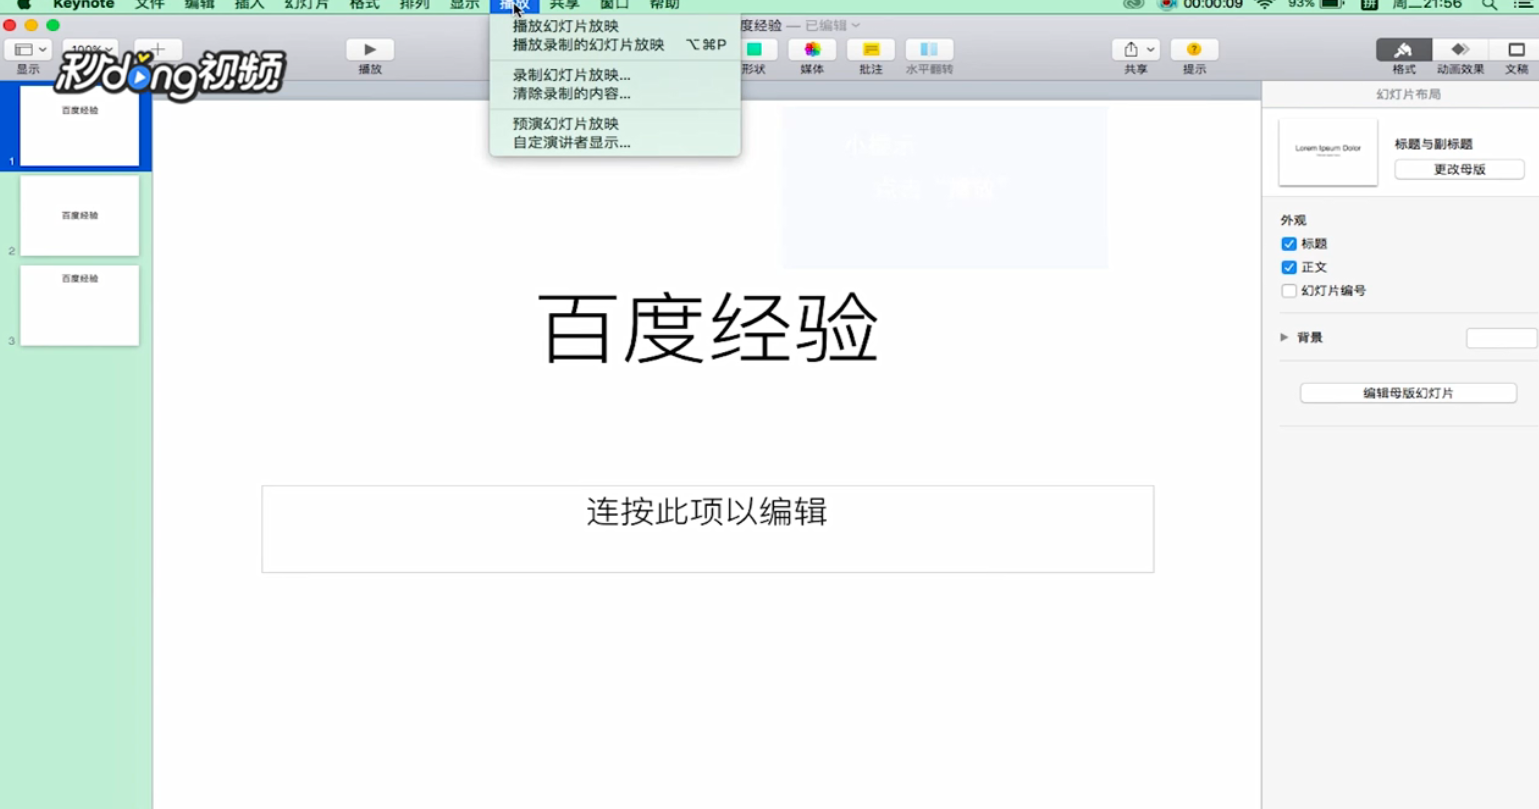
Task: Uncheck the 正文 (Body) checkbox
Action: pyautogui.click(x=1289, y=267)
